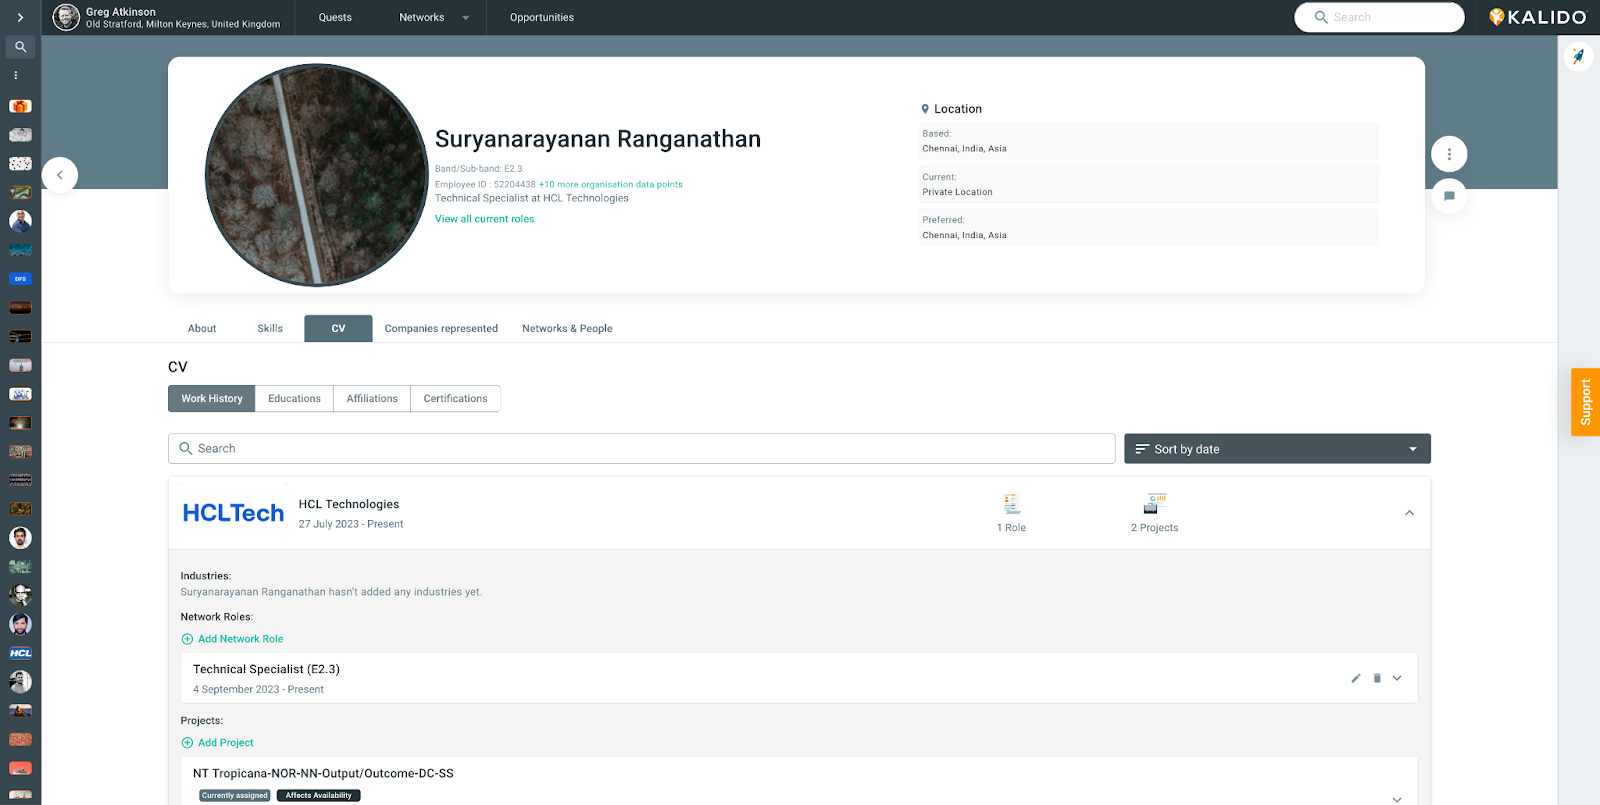The height and width of the screenshot is (805, 1600).
Task: Click the trash delete icon for Technical Specialist role
Action: coord(1377,678)
